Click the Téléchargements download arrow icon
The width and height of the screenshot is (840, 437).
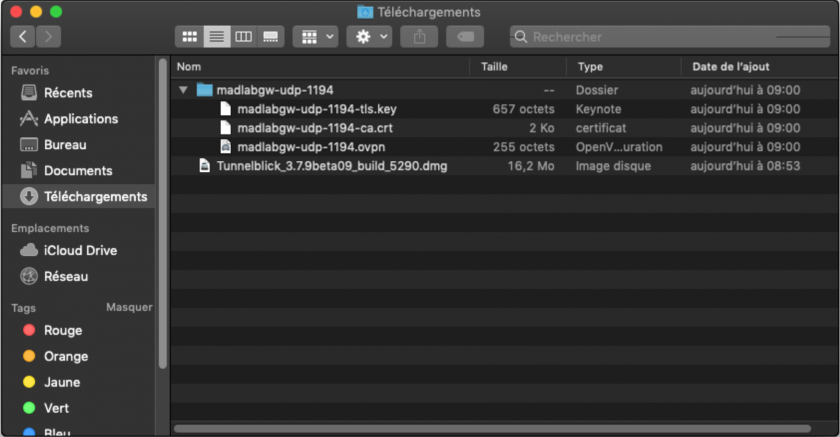(x=29, y=197)
